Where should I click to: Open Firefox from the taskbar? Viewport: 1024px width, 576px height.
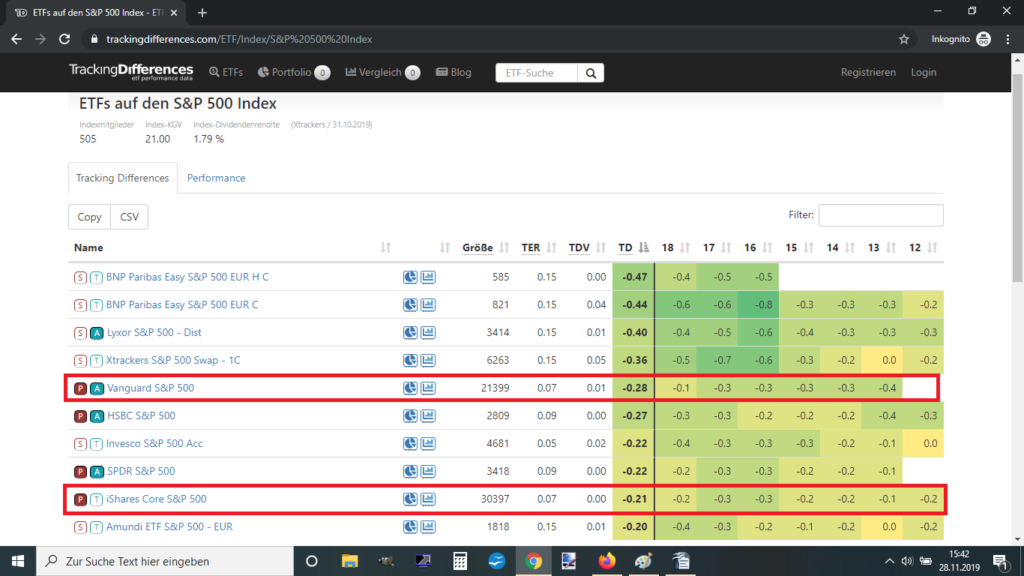pos(607,561)
